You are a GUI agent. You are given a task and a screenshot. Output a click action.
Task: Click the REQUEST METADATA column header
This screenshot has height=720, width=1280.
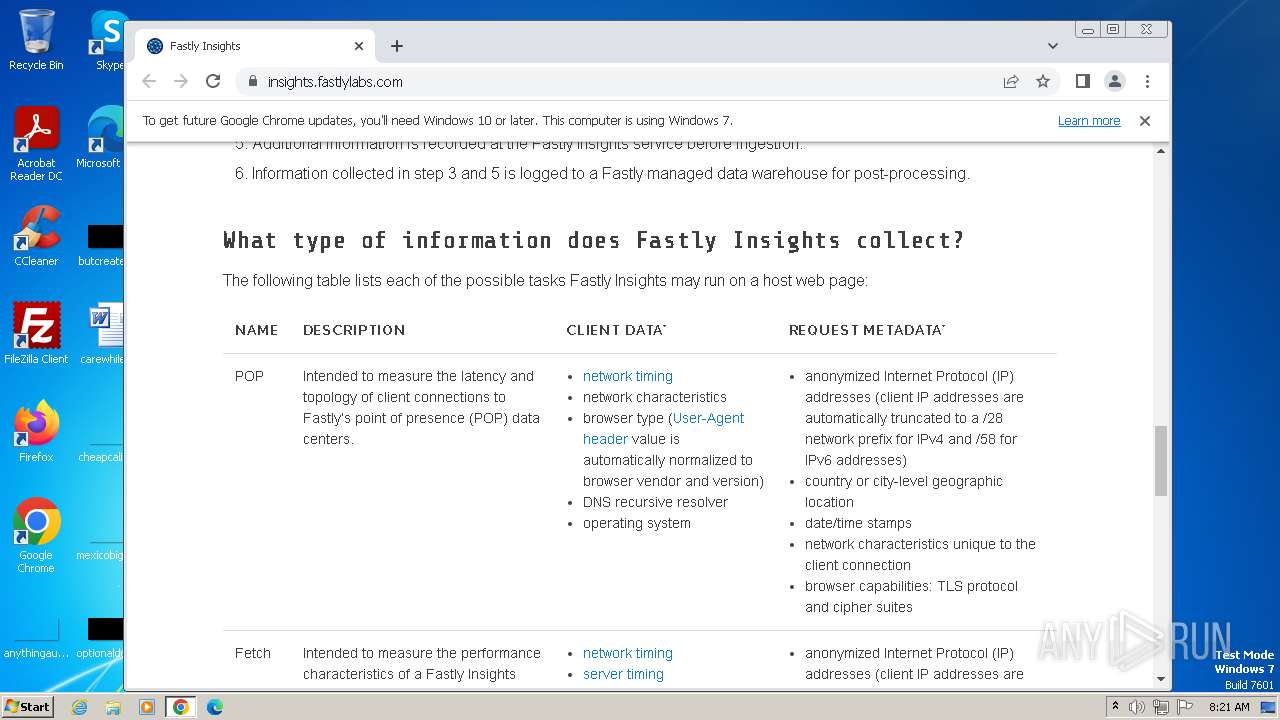(x=867, y=330)
